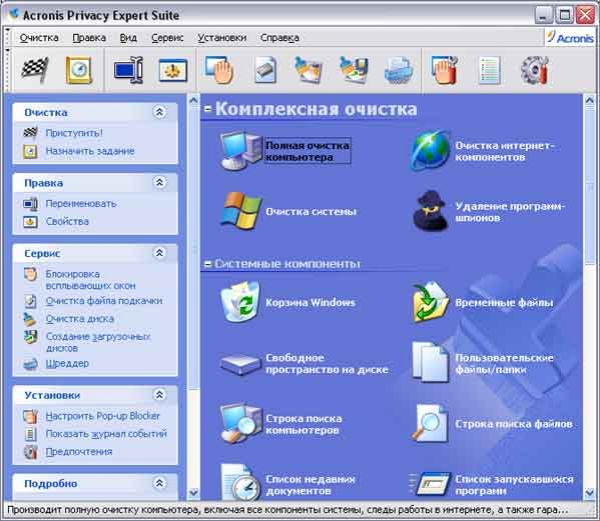Viewport: 600px width, 521px height.
Task: Click Блокировка всплывающих окон link
Action: 90,280
